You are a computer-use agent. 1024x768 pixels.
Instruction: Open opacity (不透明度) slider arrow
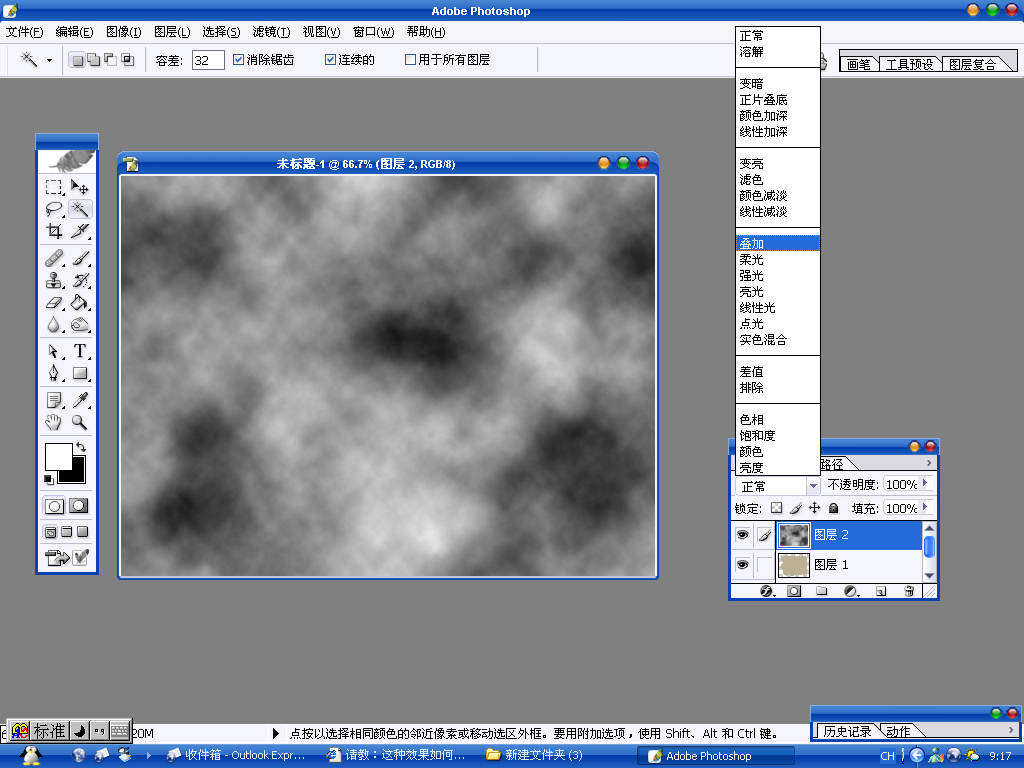click(x=925, y=484)
